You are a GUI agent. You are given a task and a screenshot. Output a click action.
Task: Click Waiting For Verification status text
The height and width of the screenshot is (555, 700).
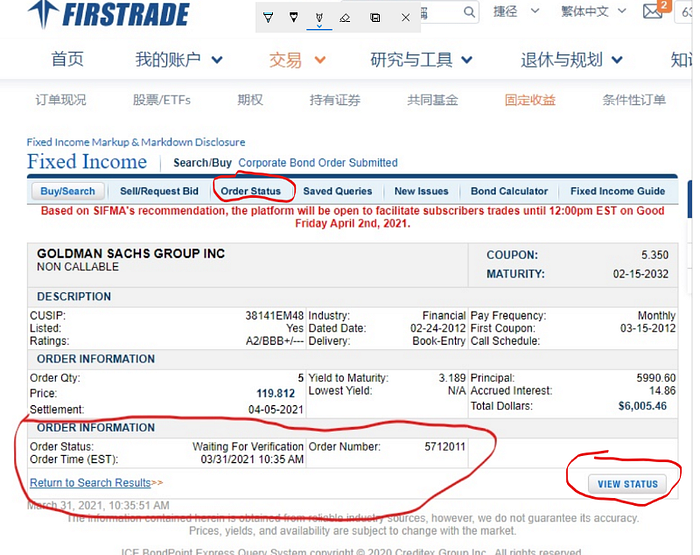(x=248, y=447)
